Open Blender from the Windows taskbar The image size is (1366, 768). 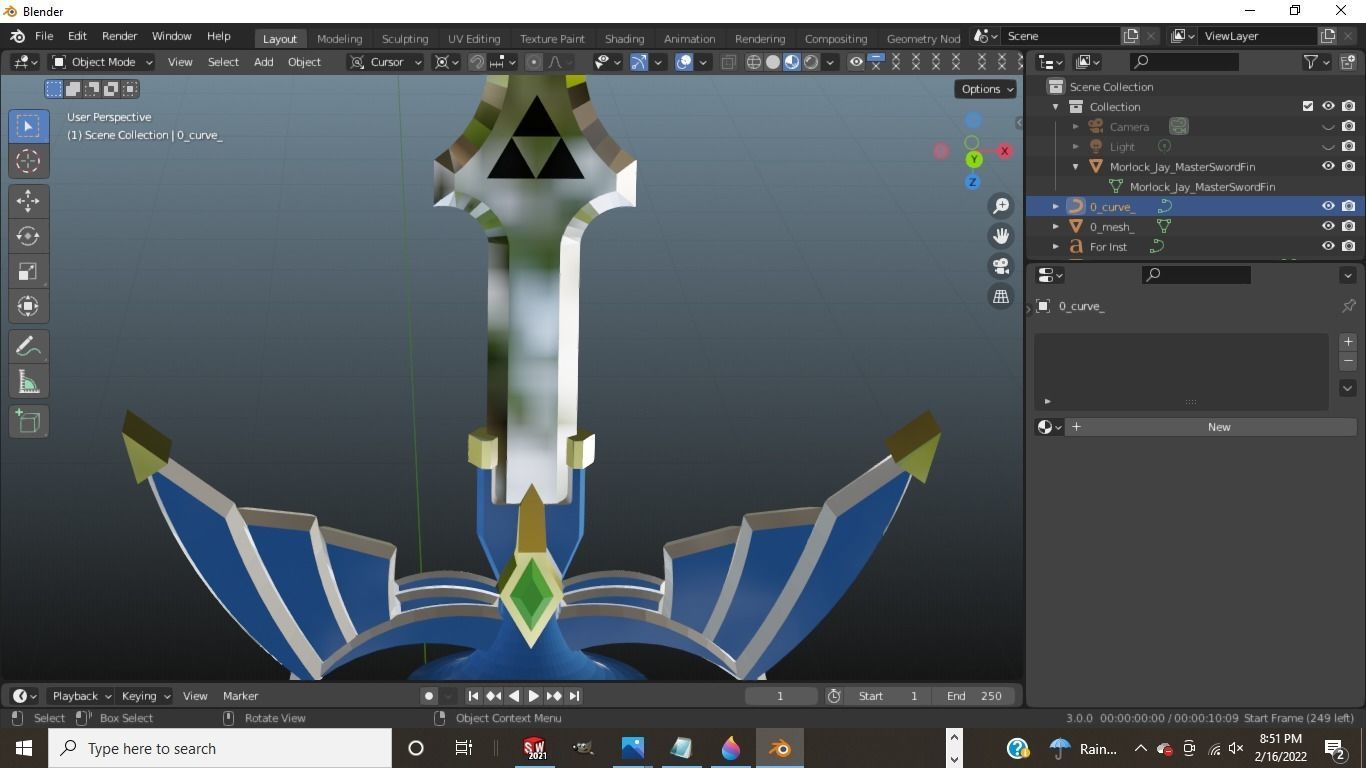pyautogui.click(x=780, y=748)
